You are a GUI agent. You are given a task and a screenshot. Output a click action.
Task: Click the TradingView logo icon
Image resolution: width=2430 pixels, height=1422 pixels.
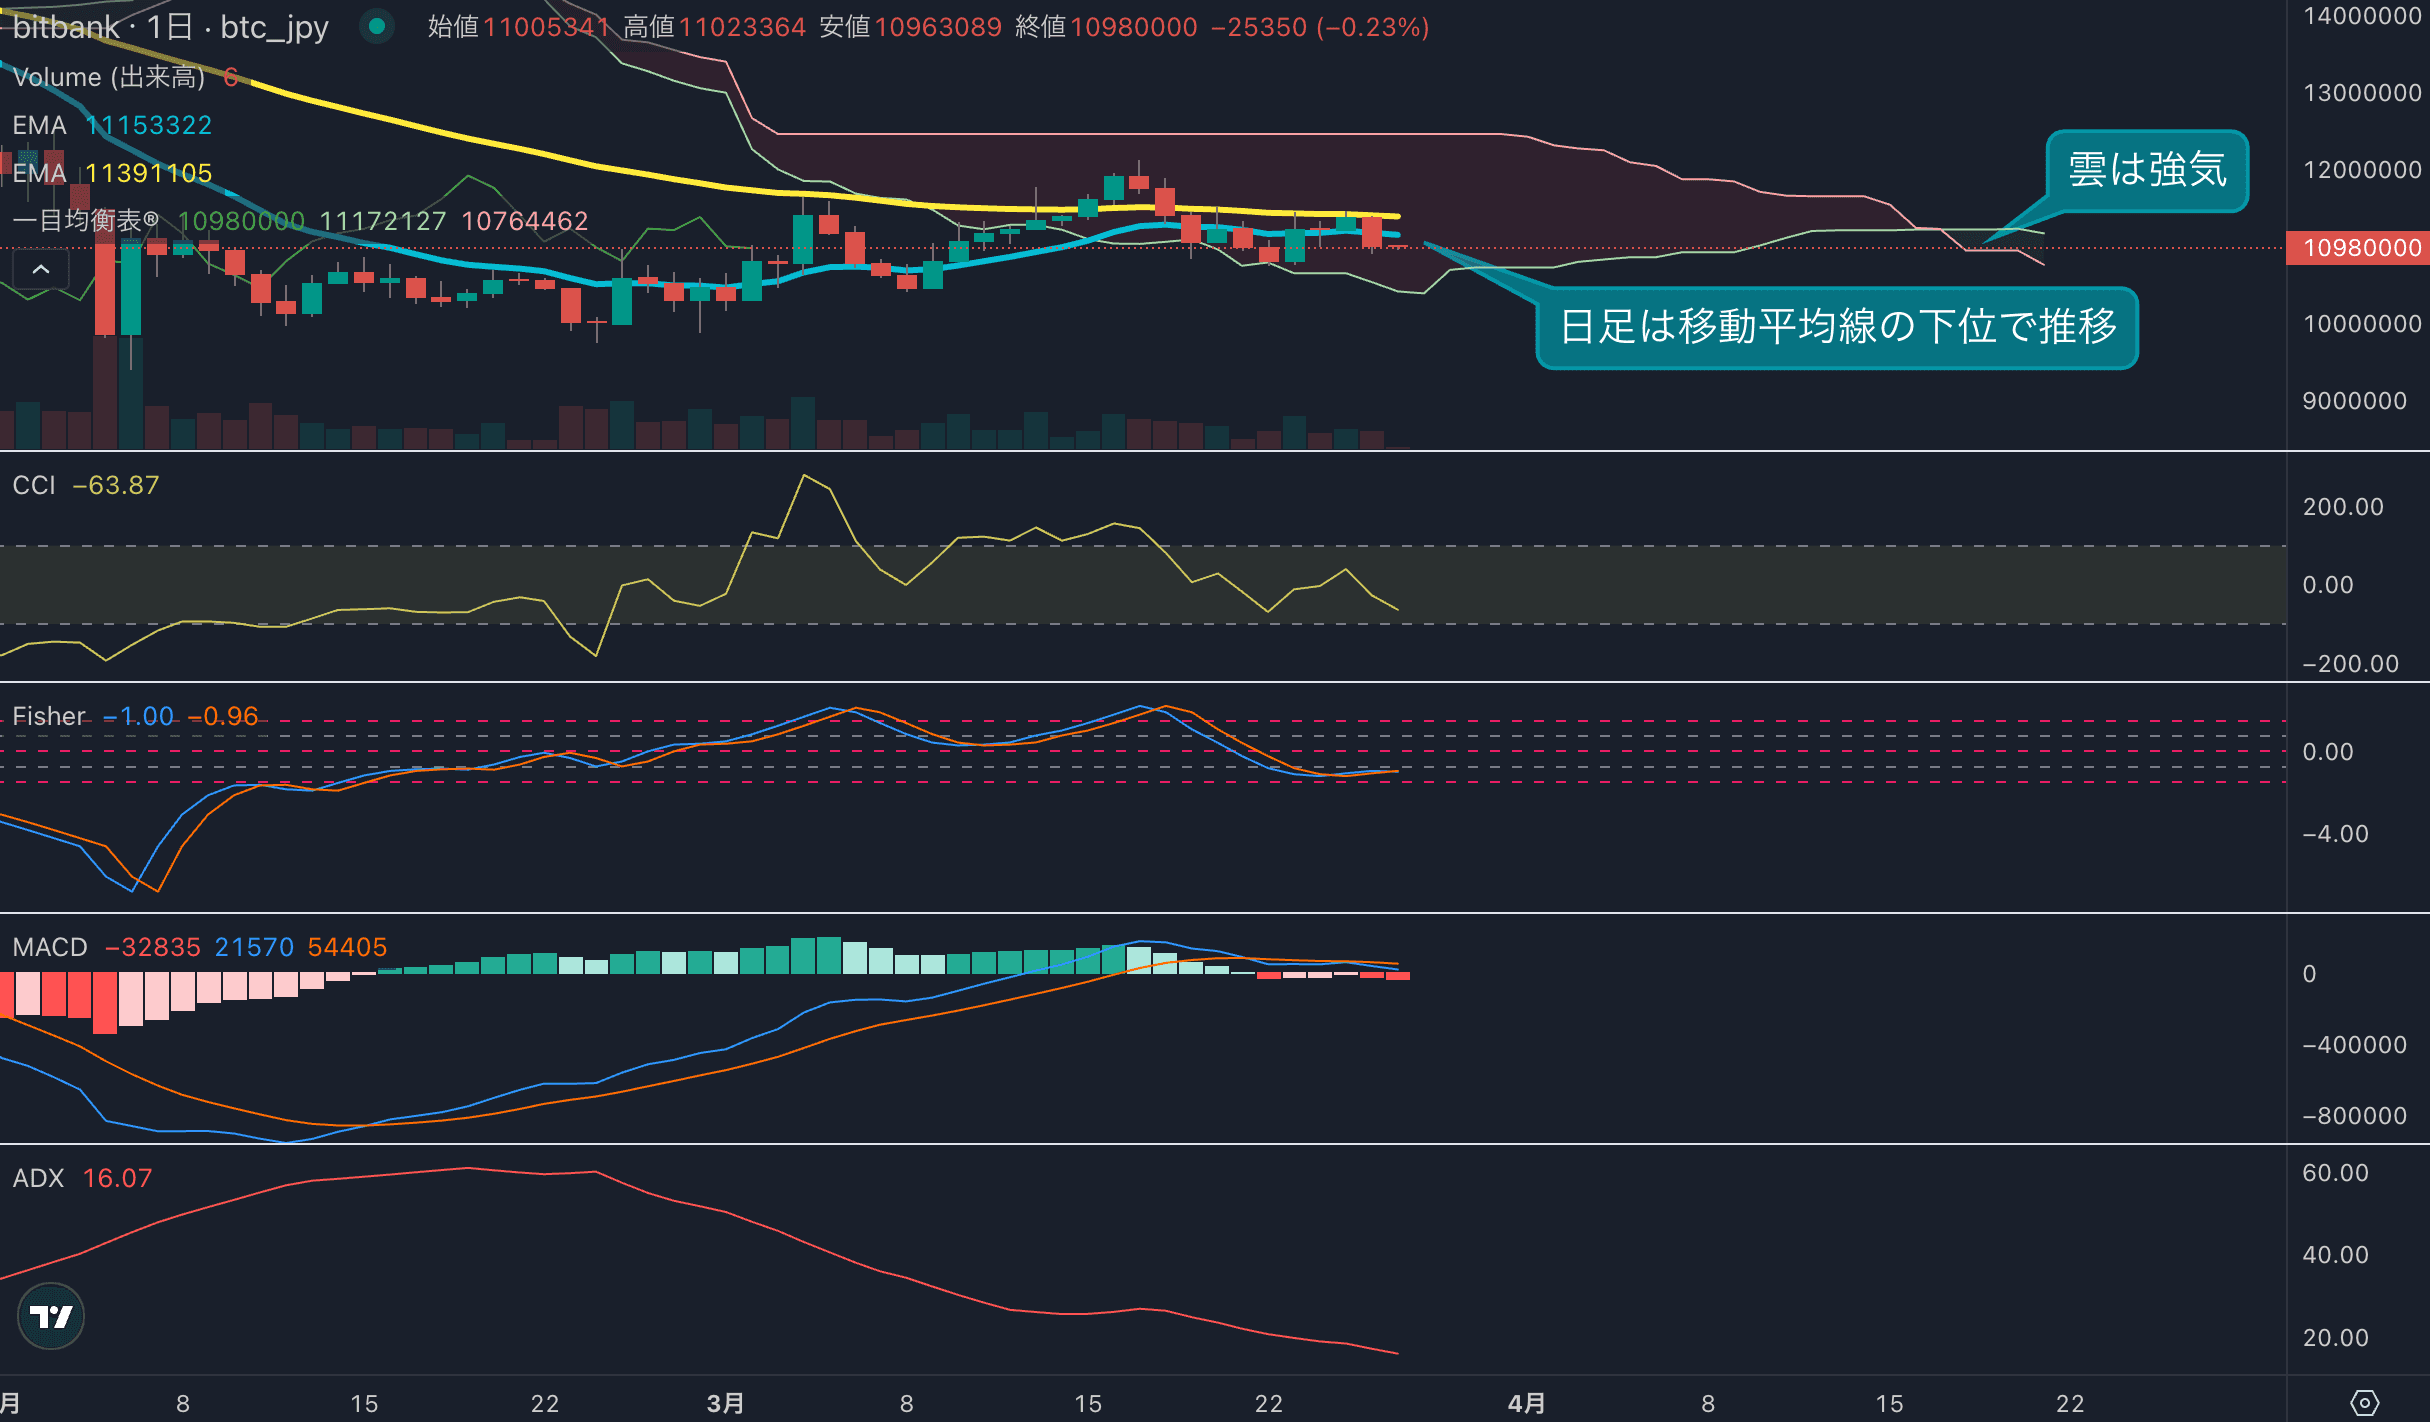click(x=51, y=1316)
